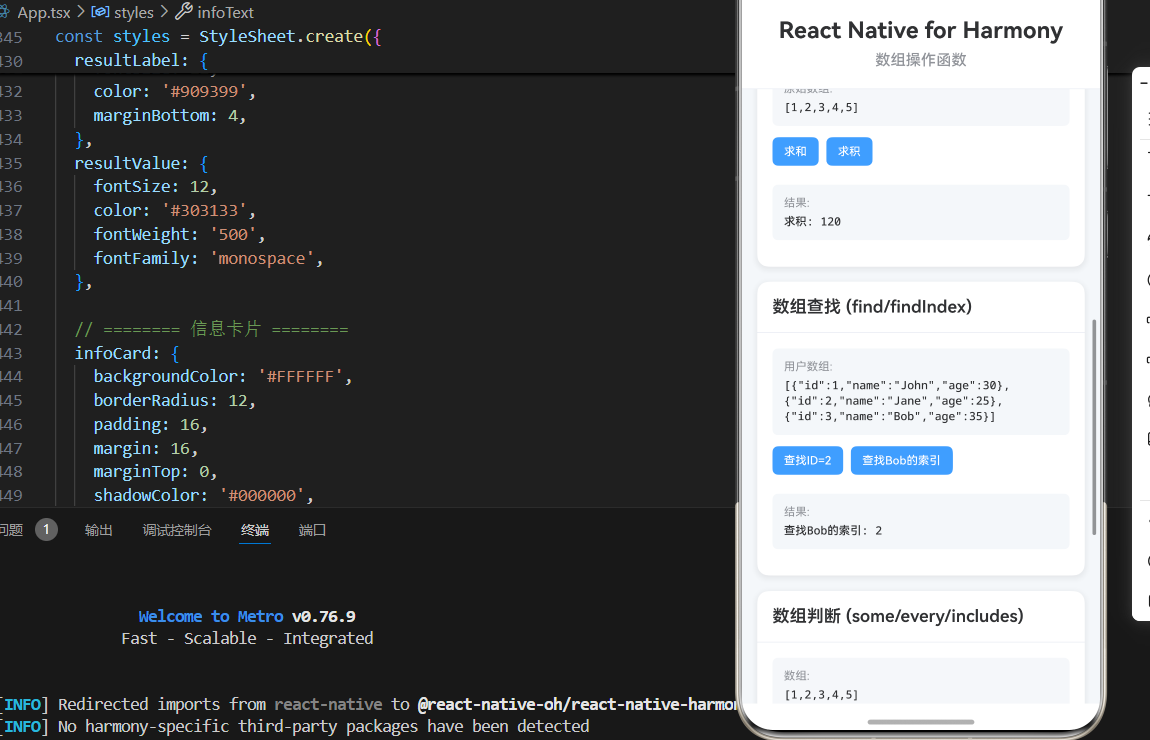Switch to the 输出 panel tab

pyautogui.click(x=98, y=530)
